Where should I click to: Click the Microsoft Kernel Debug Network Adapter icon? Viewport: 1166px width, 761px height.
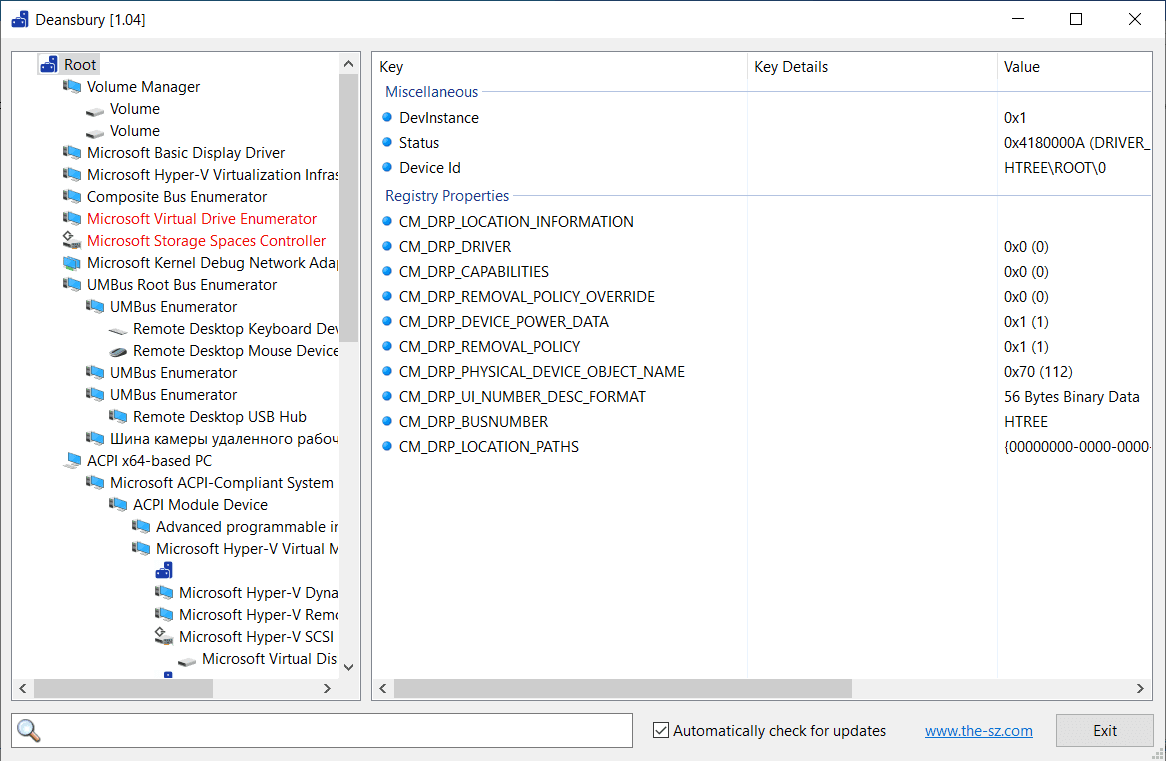(x=72, y=263)
